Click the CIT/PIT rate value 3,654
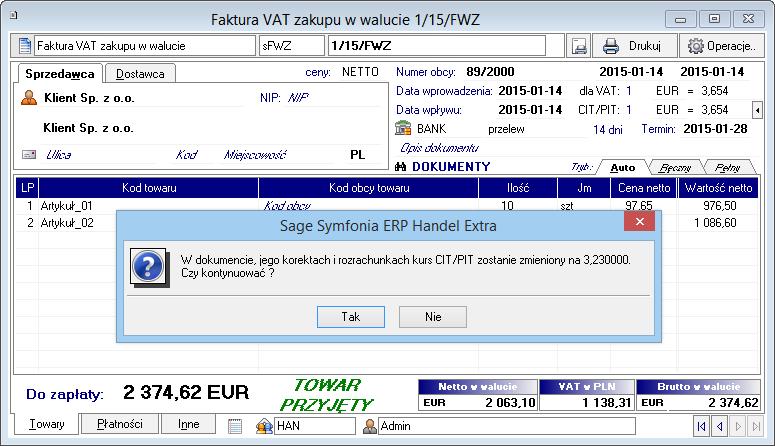The height and width of the screenshot is (446, 775). pyautogui.click(x=714, y=110)
